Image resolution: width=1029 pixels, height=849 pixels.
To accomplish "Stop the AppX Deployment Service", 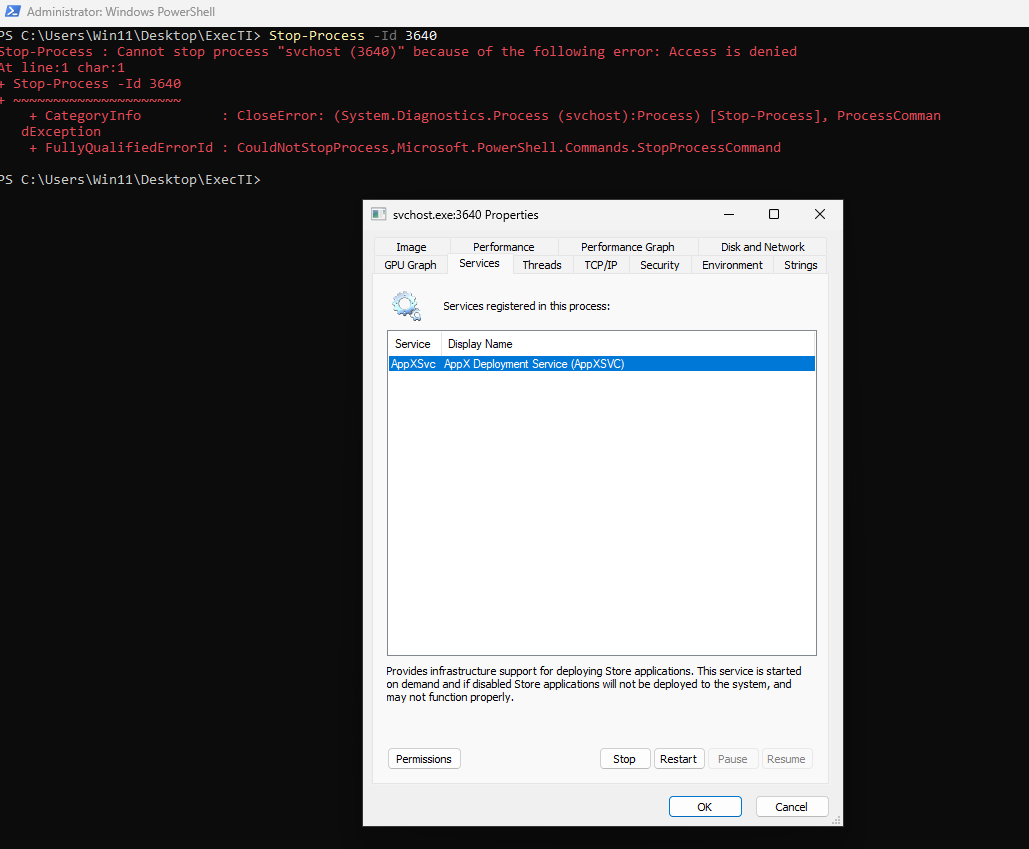I will 624,759.
